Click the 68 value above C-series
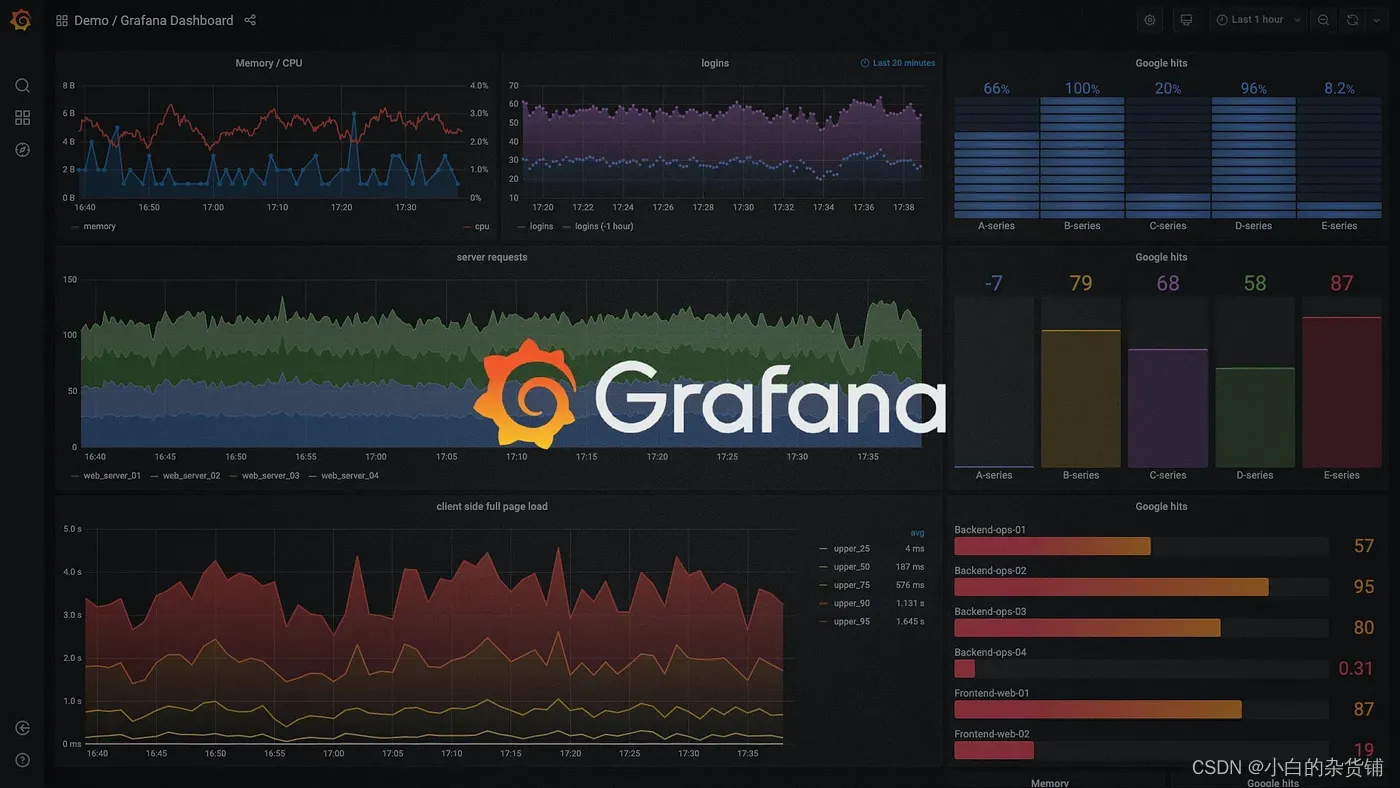Image resolution: width=1400 pixels, height=788 pixels. pos(1168,283)
